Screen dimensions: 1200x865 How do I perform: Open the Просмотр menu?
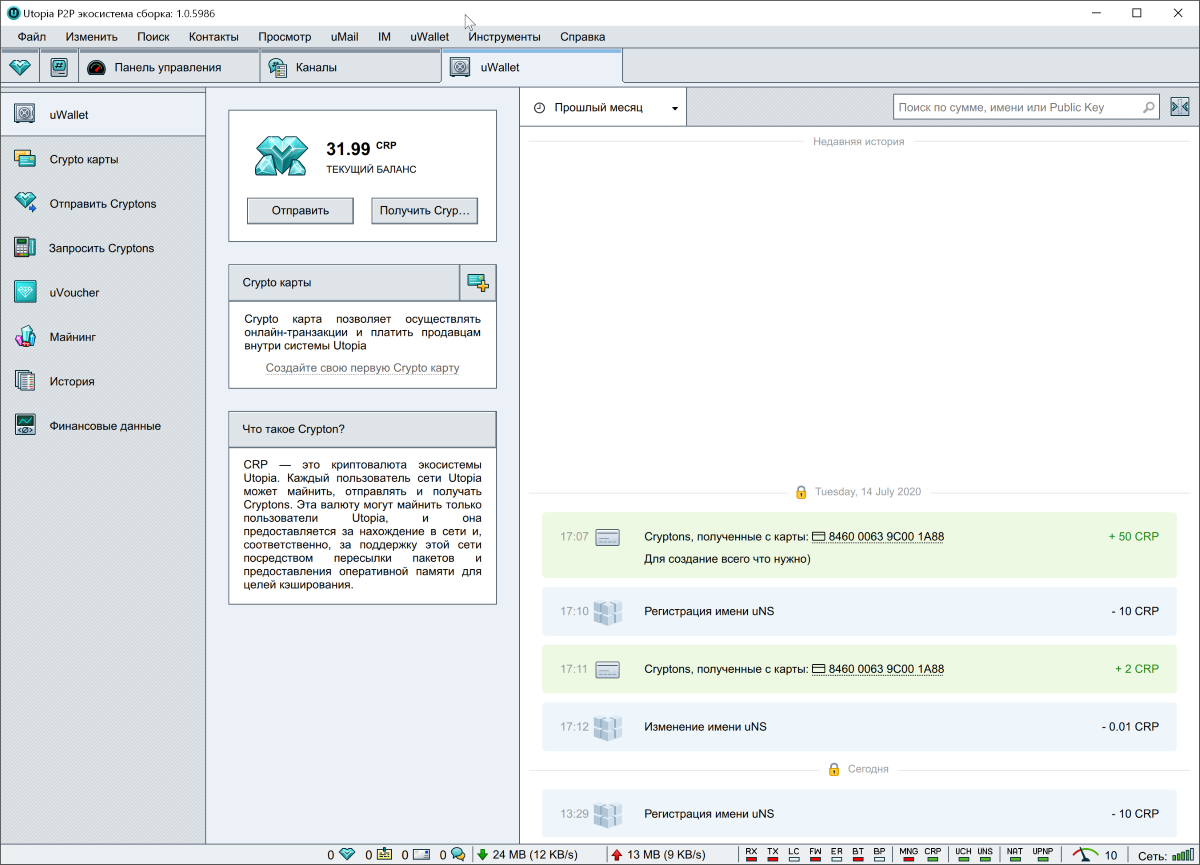[285, 37]
